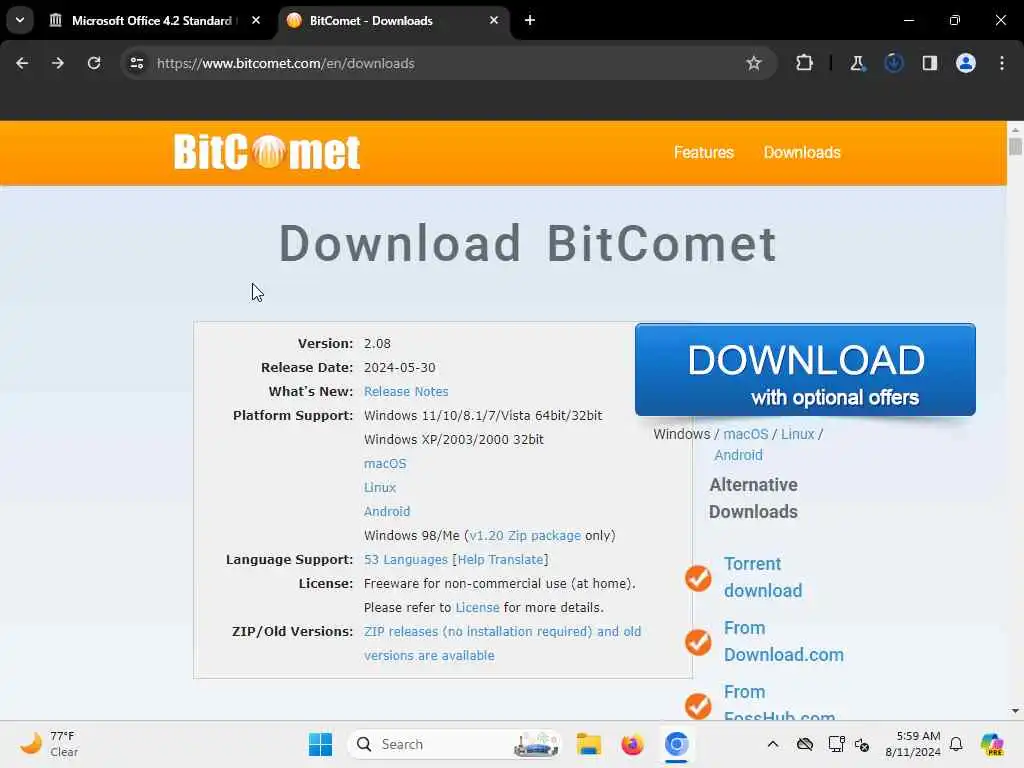Click the release date '2024-05-30'
The height and width of the screenshot is (768, 1024).
[x=400, y=368]
